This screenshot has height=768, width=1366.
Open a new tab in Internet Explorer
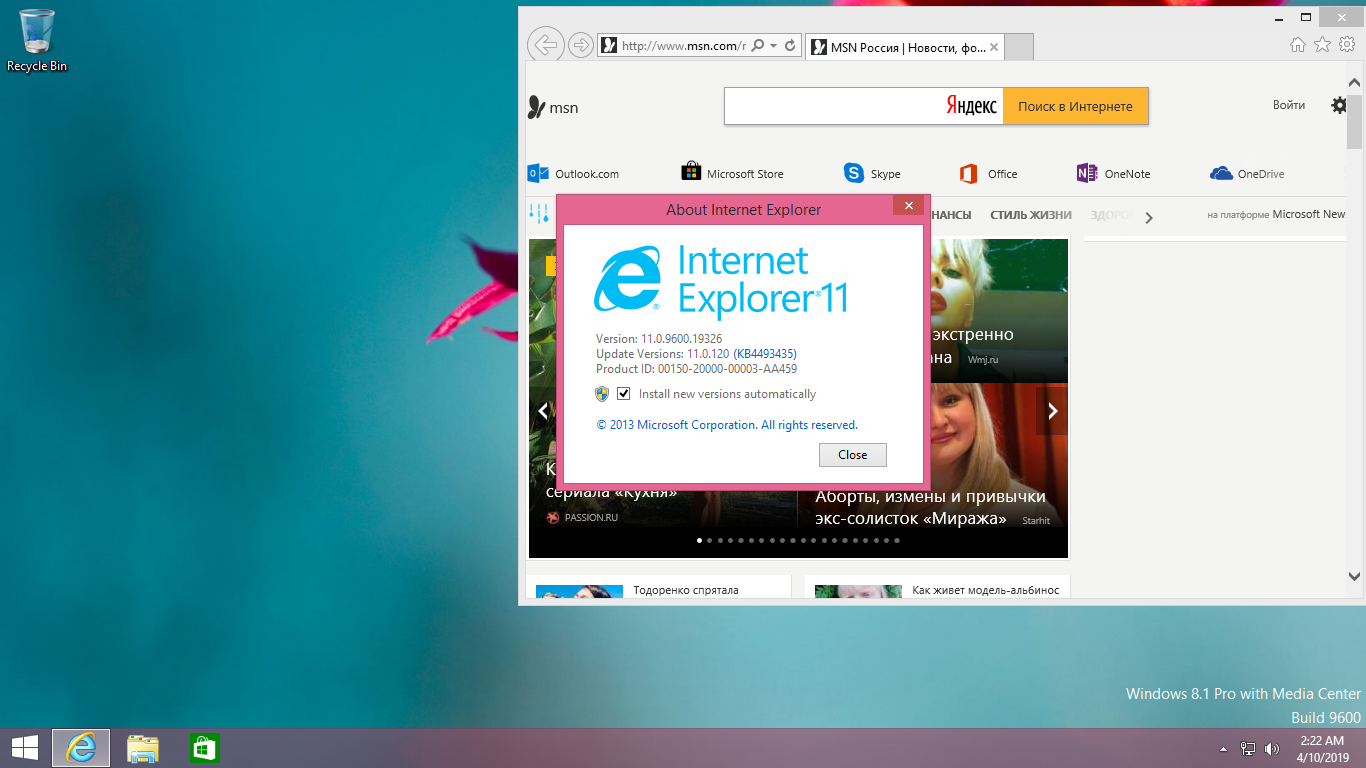[x=1018, y=47]
